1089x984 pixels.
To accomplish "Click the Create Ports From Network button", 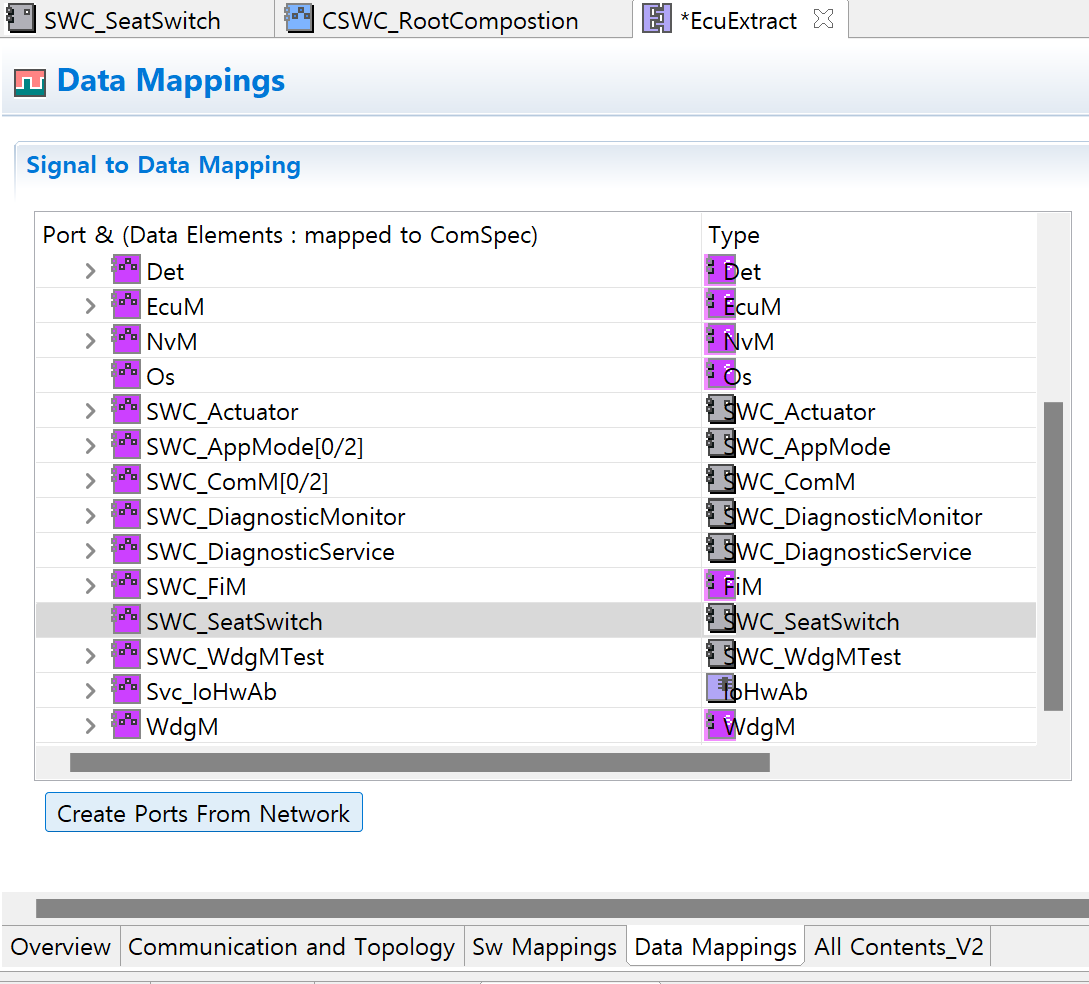I will pos(203,812).
